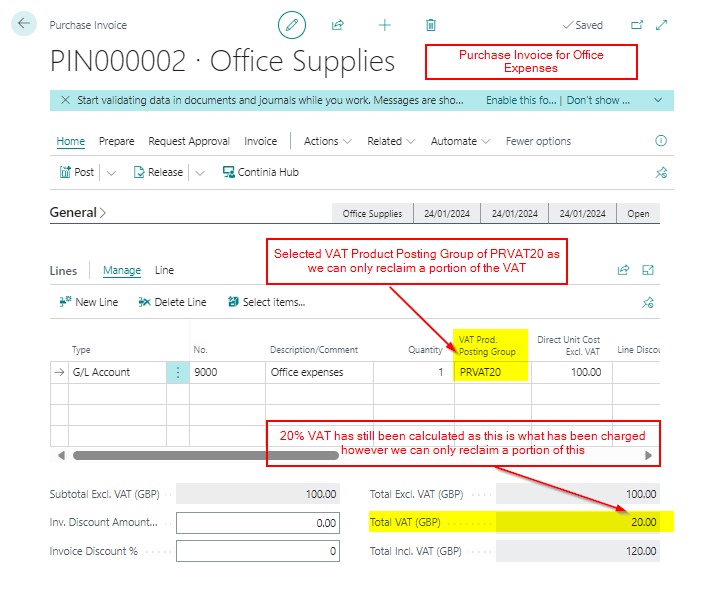Click the three-dot menu on G/L Account row
722x595 pixels.
coord(179,373)
